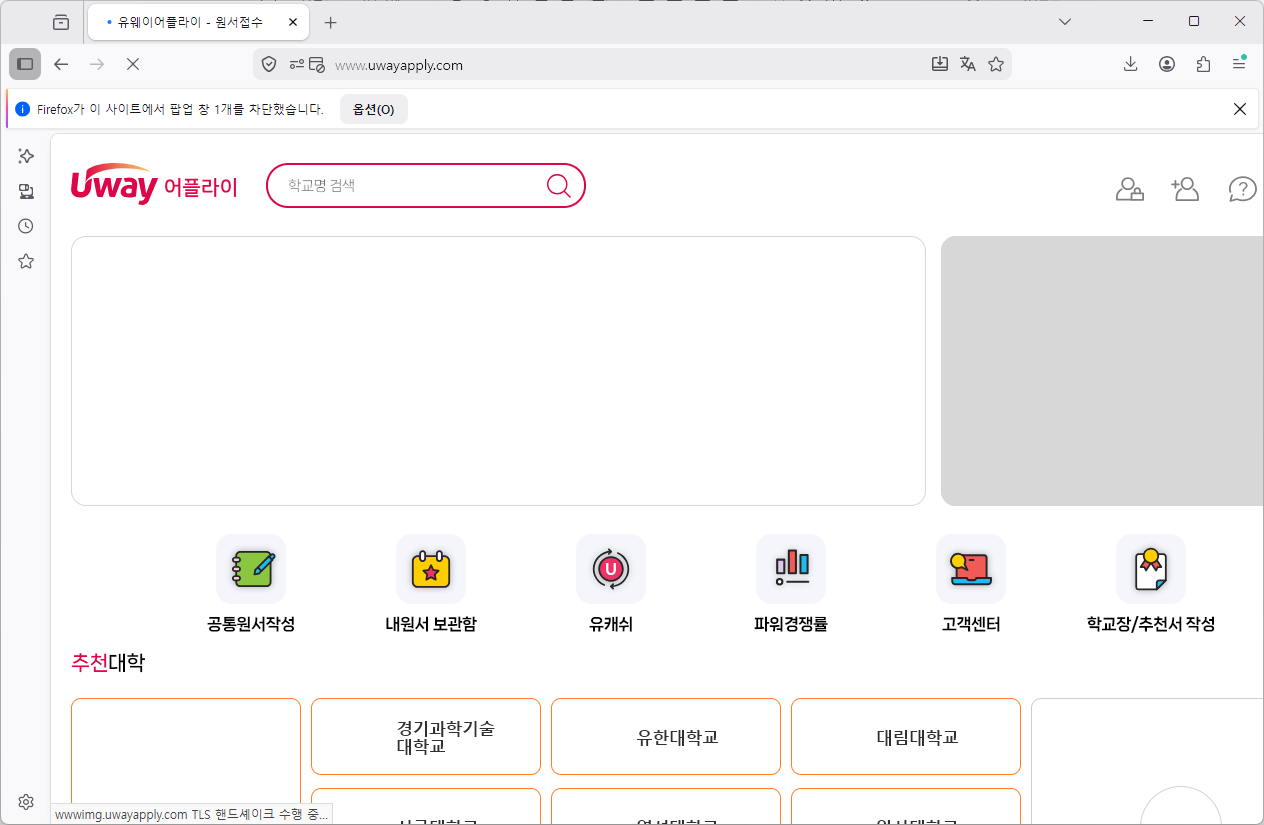Open the sign-up add-user icon
The height and width of the screenshot is (825, 1264).
[x=1185, y=189]
